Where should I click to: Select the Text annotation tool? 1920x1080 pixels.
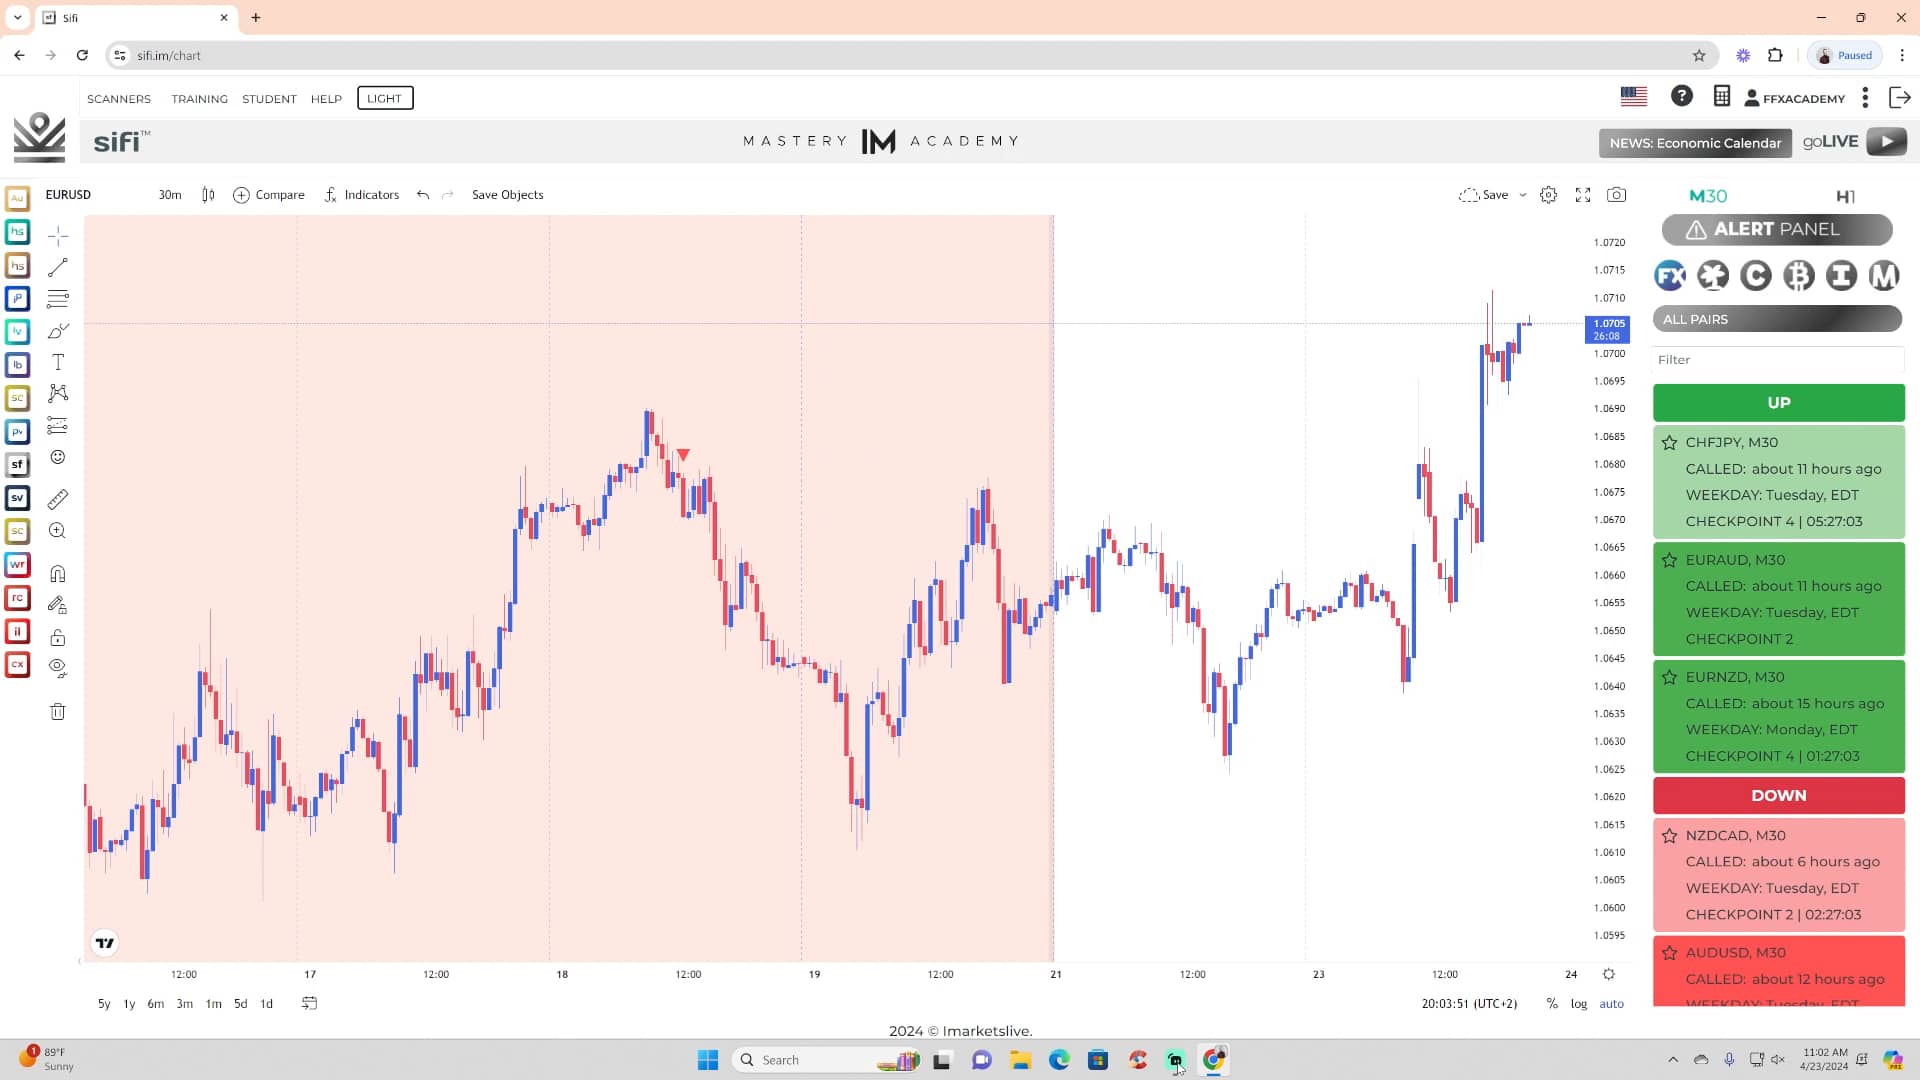[58, 362]
